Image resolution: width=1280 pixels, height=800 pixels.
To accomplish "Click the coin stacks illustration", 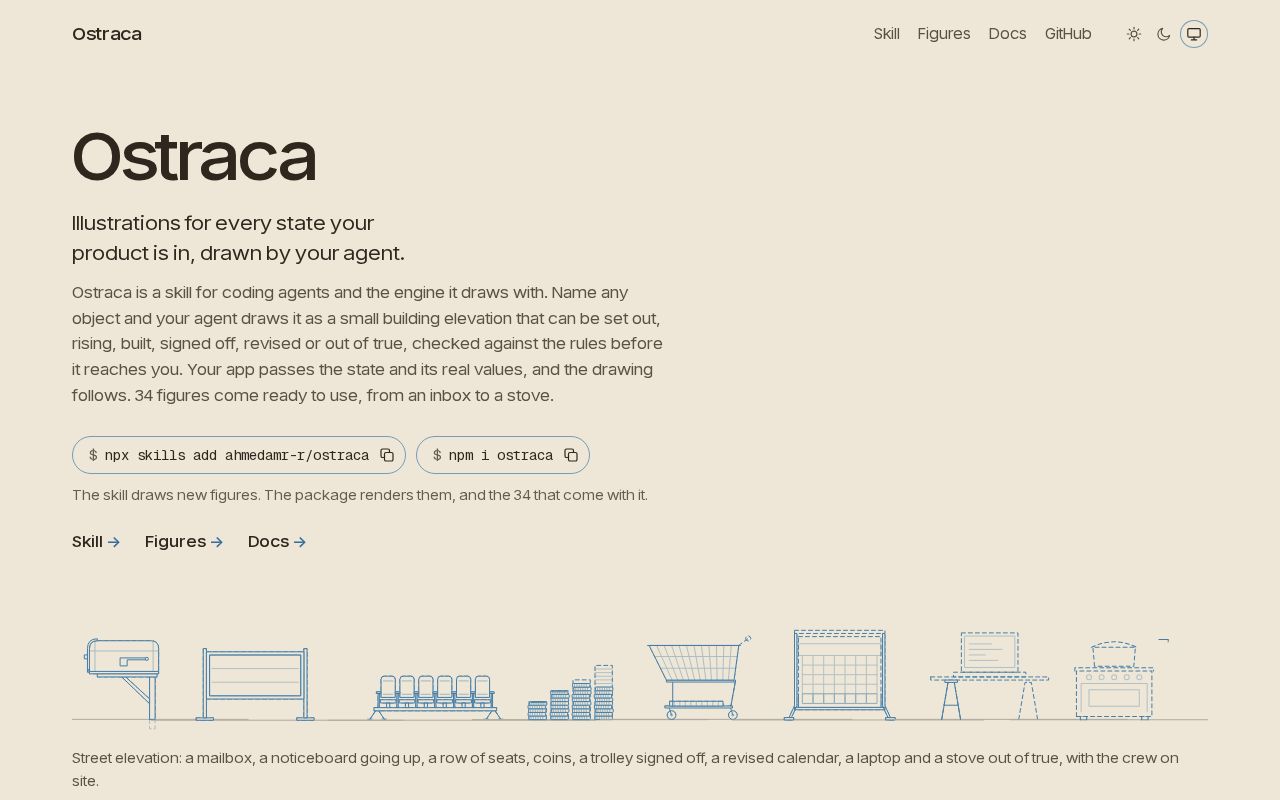I will pyautogui.click(x=571, y=692).
